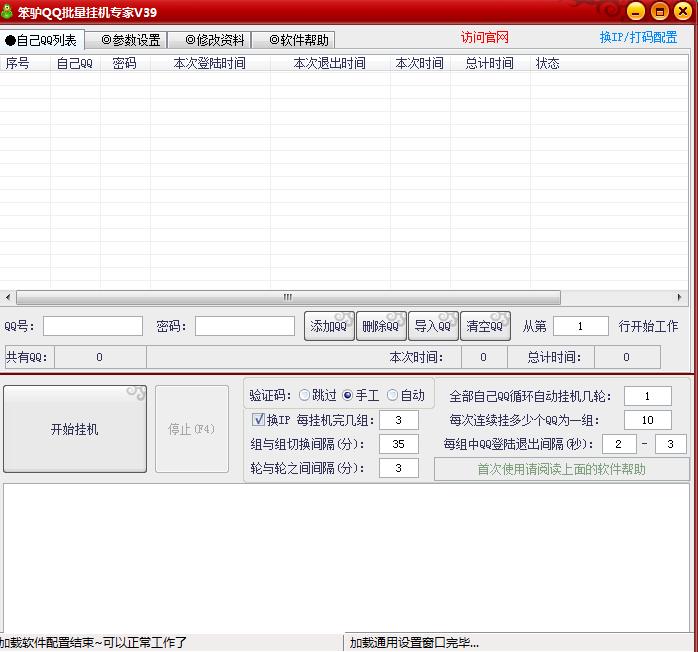Click the 清空QQ button

(x=485, y=326)
